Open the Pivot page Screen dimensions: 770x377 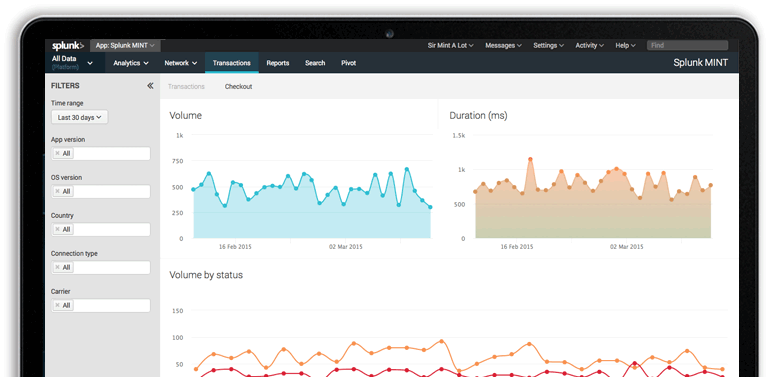click(x=349, y=63)
